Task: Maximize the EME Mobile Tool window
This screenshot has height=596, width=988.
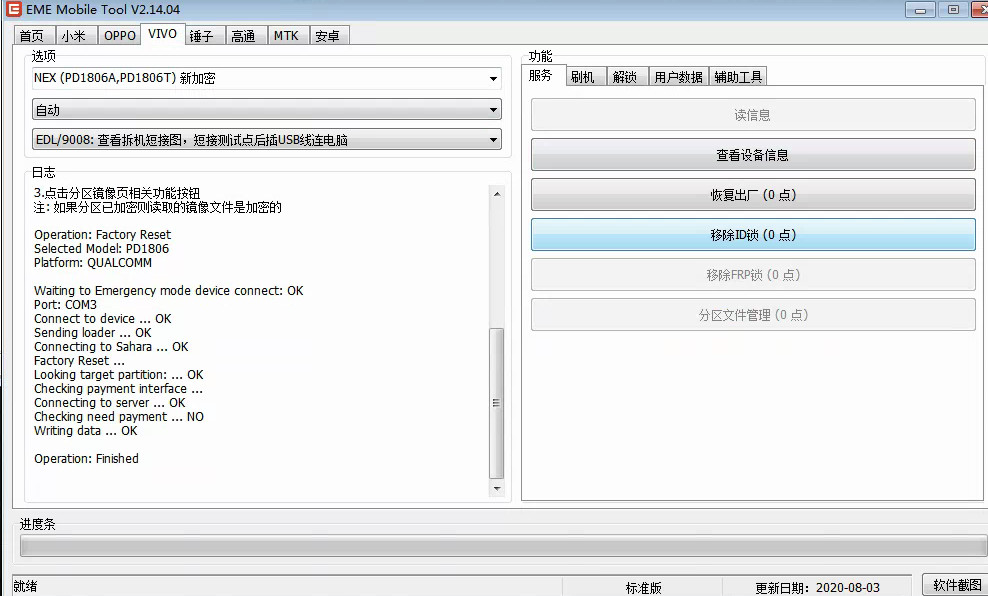Action: click(953, 10)
